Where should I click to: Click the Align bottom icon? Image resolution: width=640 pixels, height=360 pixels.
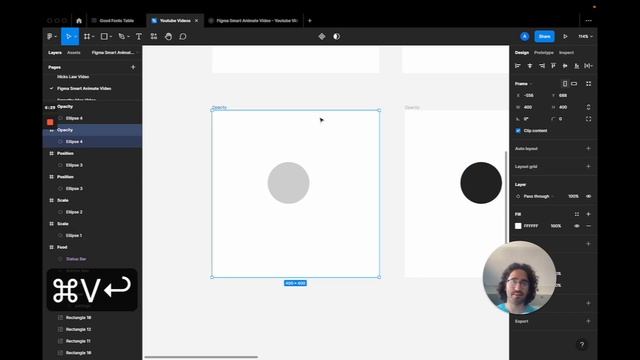577,66
